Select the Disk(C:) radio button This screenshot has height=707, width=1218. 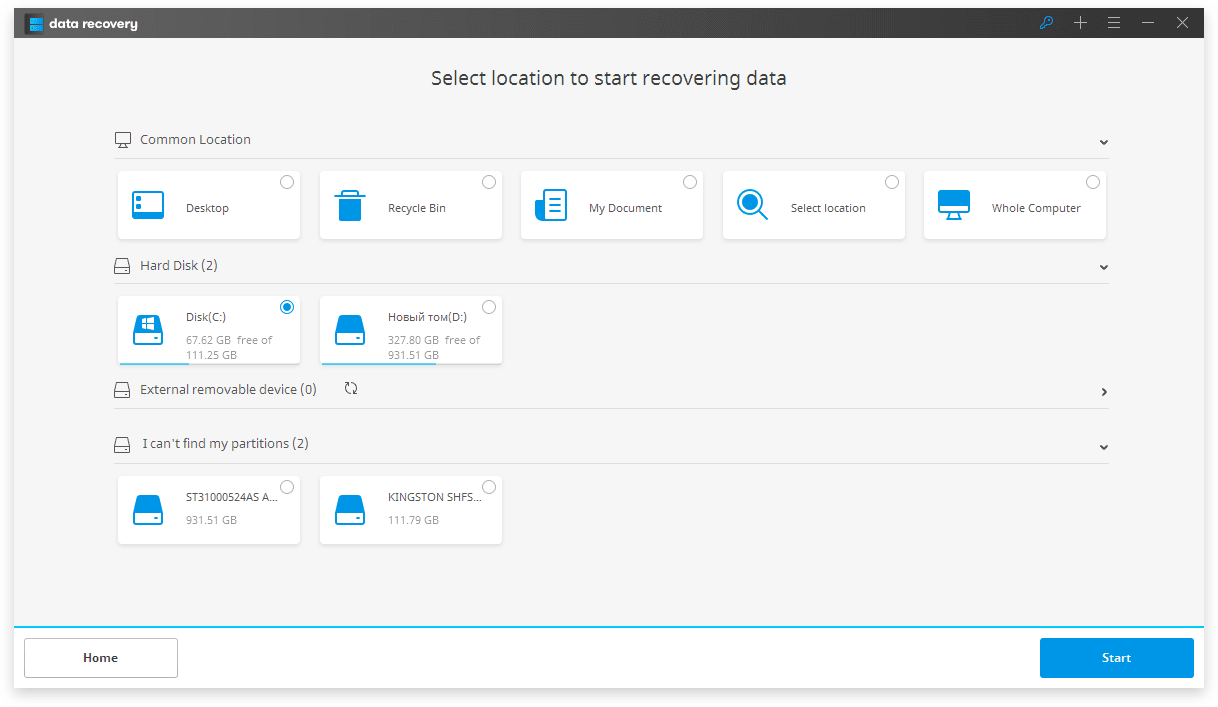pos(287,307)
